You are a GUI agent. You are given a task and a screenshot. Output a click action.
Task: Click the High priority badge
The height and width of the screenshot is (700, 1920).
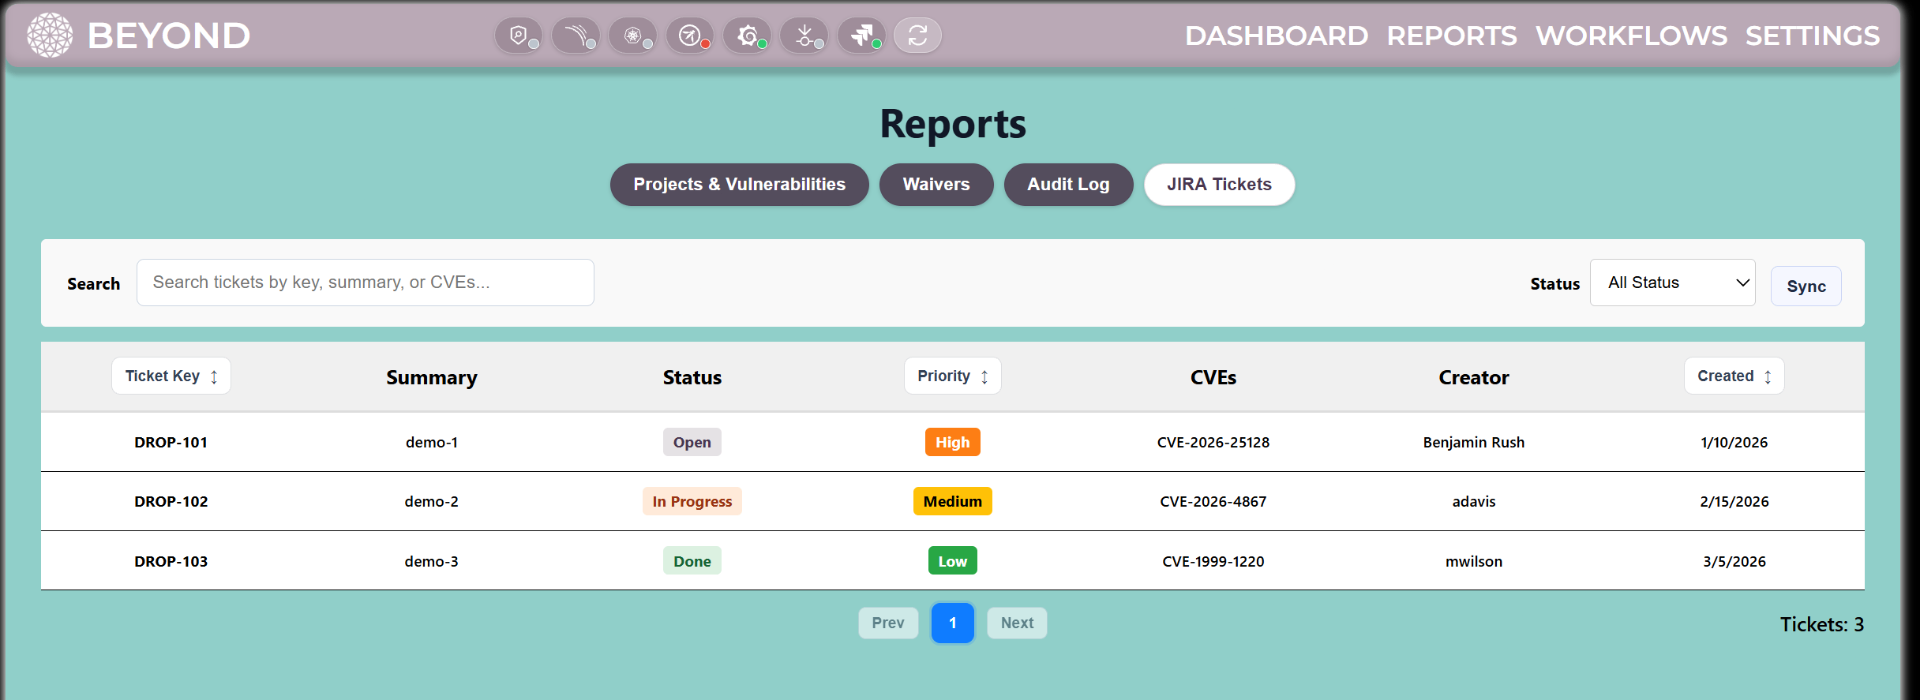(x=952, y=442)
